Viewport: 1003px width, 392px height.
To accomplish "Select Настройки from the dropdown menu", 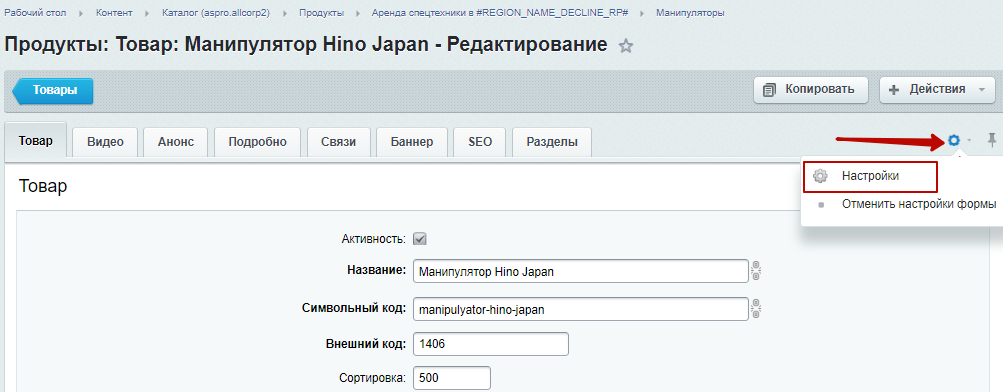I will pos(870,176).
